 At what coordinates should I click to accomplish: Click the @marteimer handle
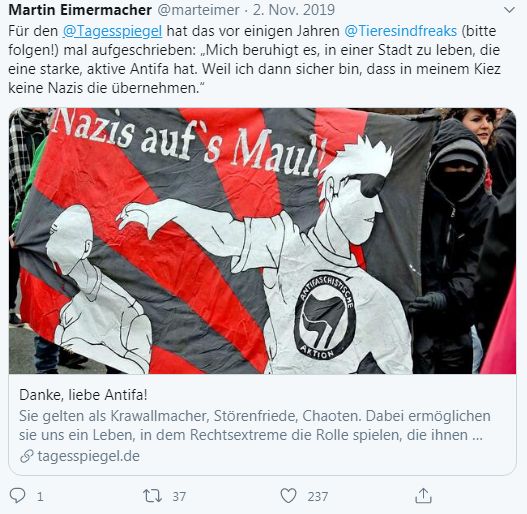point(198,10)
